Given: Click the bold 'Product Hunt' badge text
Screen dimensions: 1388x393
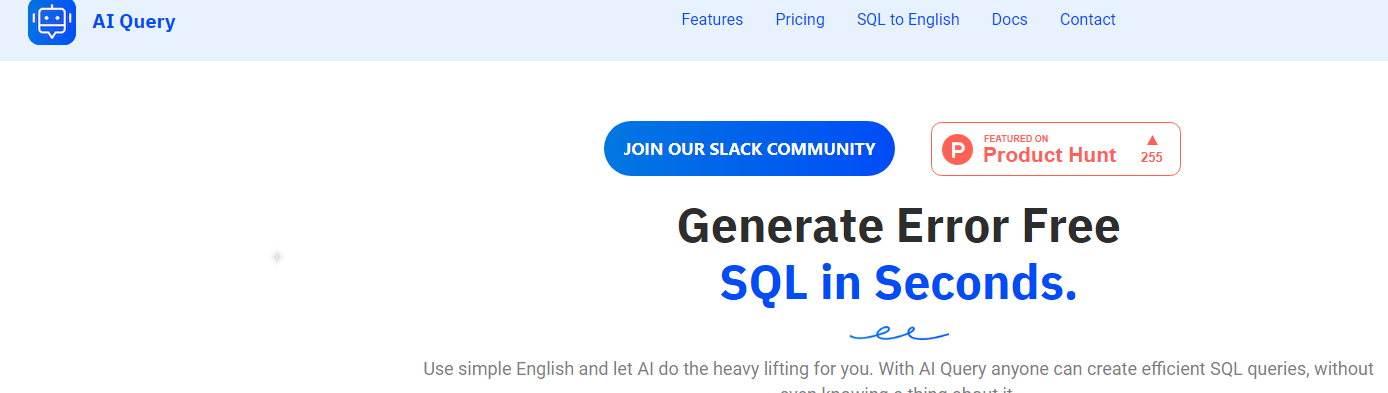Looking at the screenshot, I should pos(1049,155).
